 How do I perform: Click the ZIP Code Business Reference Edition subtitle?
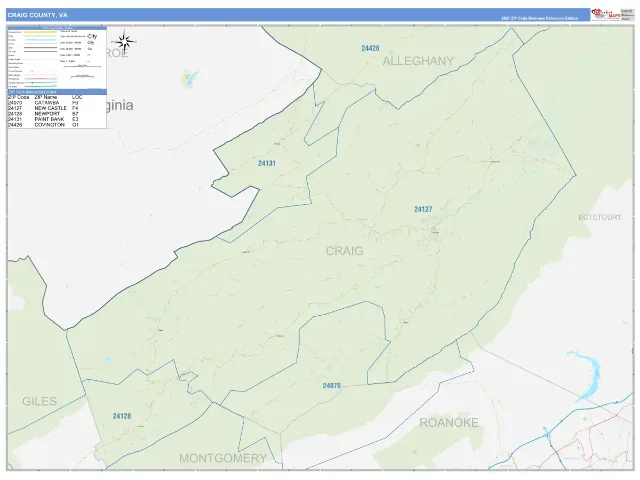click(540, 18)
